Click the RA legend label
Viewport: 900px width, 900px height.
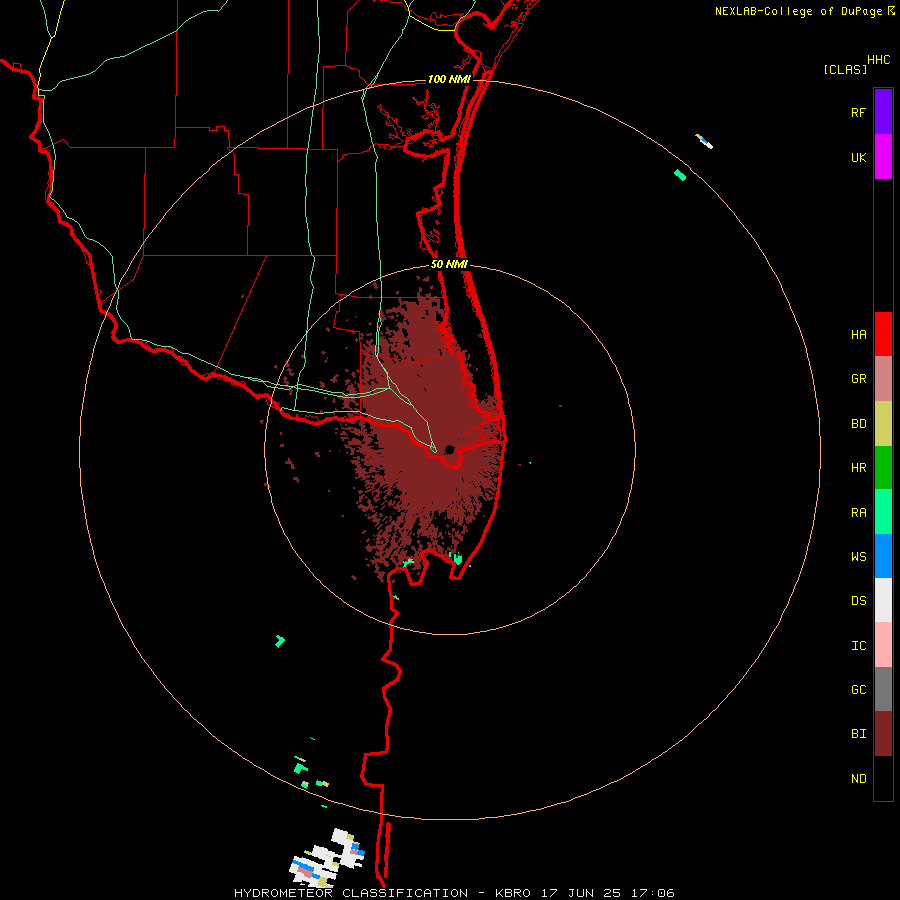[858, 513]
